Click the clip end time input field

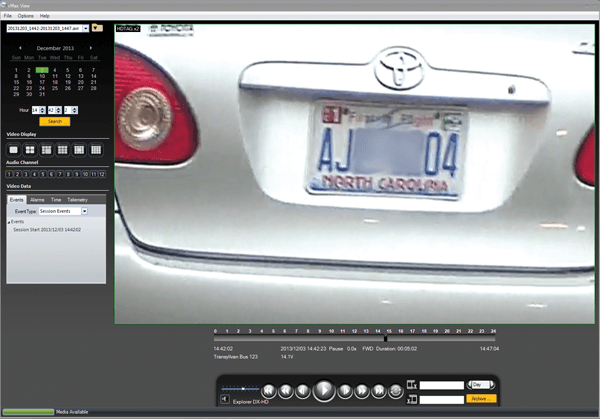442,399
